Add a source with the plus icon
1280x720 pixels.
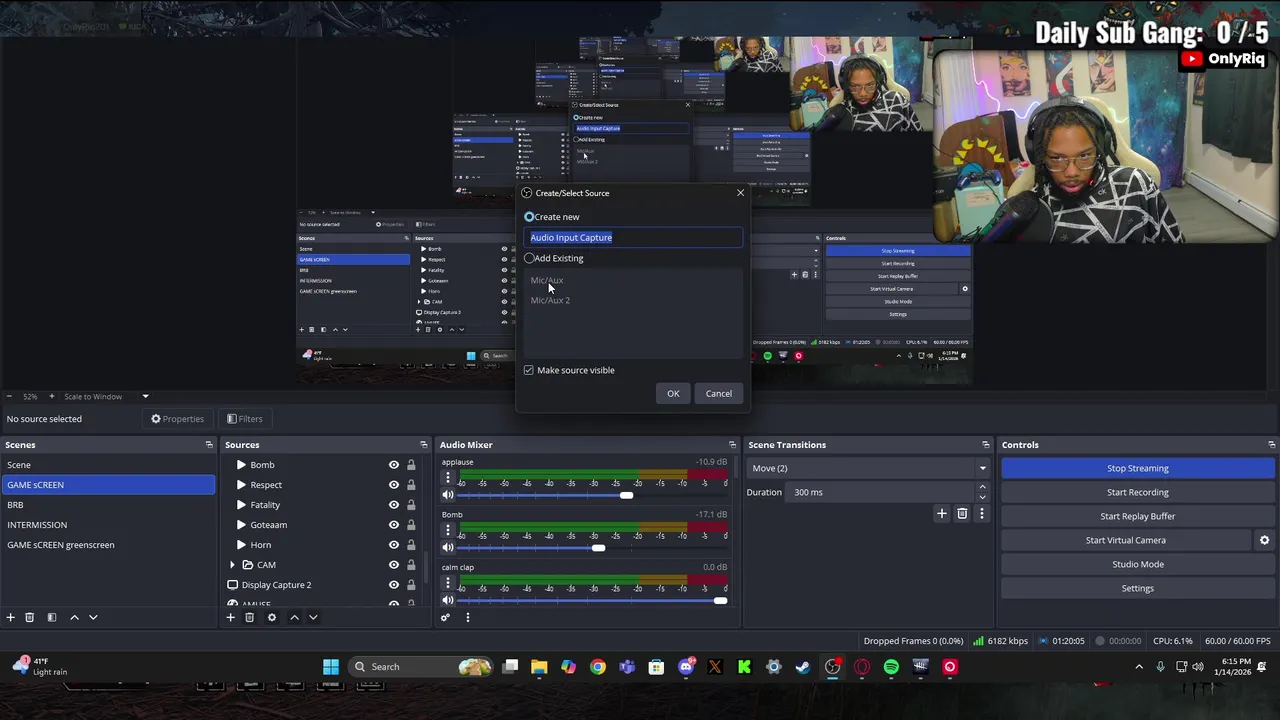click(x=230, y=617)
